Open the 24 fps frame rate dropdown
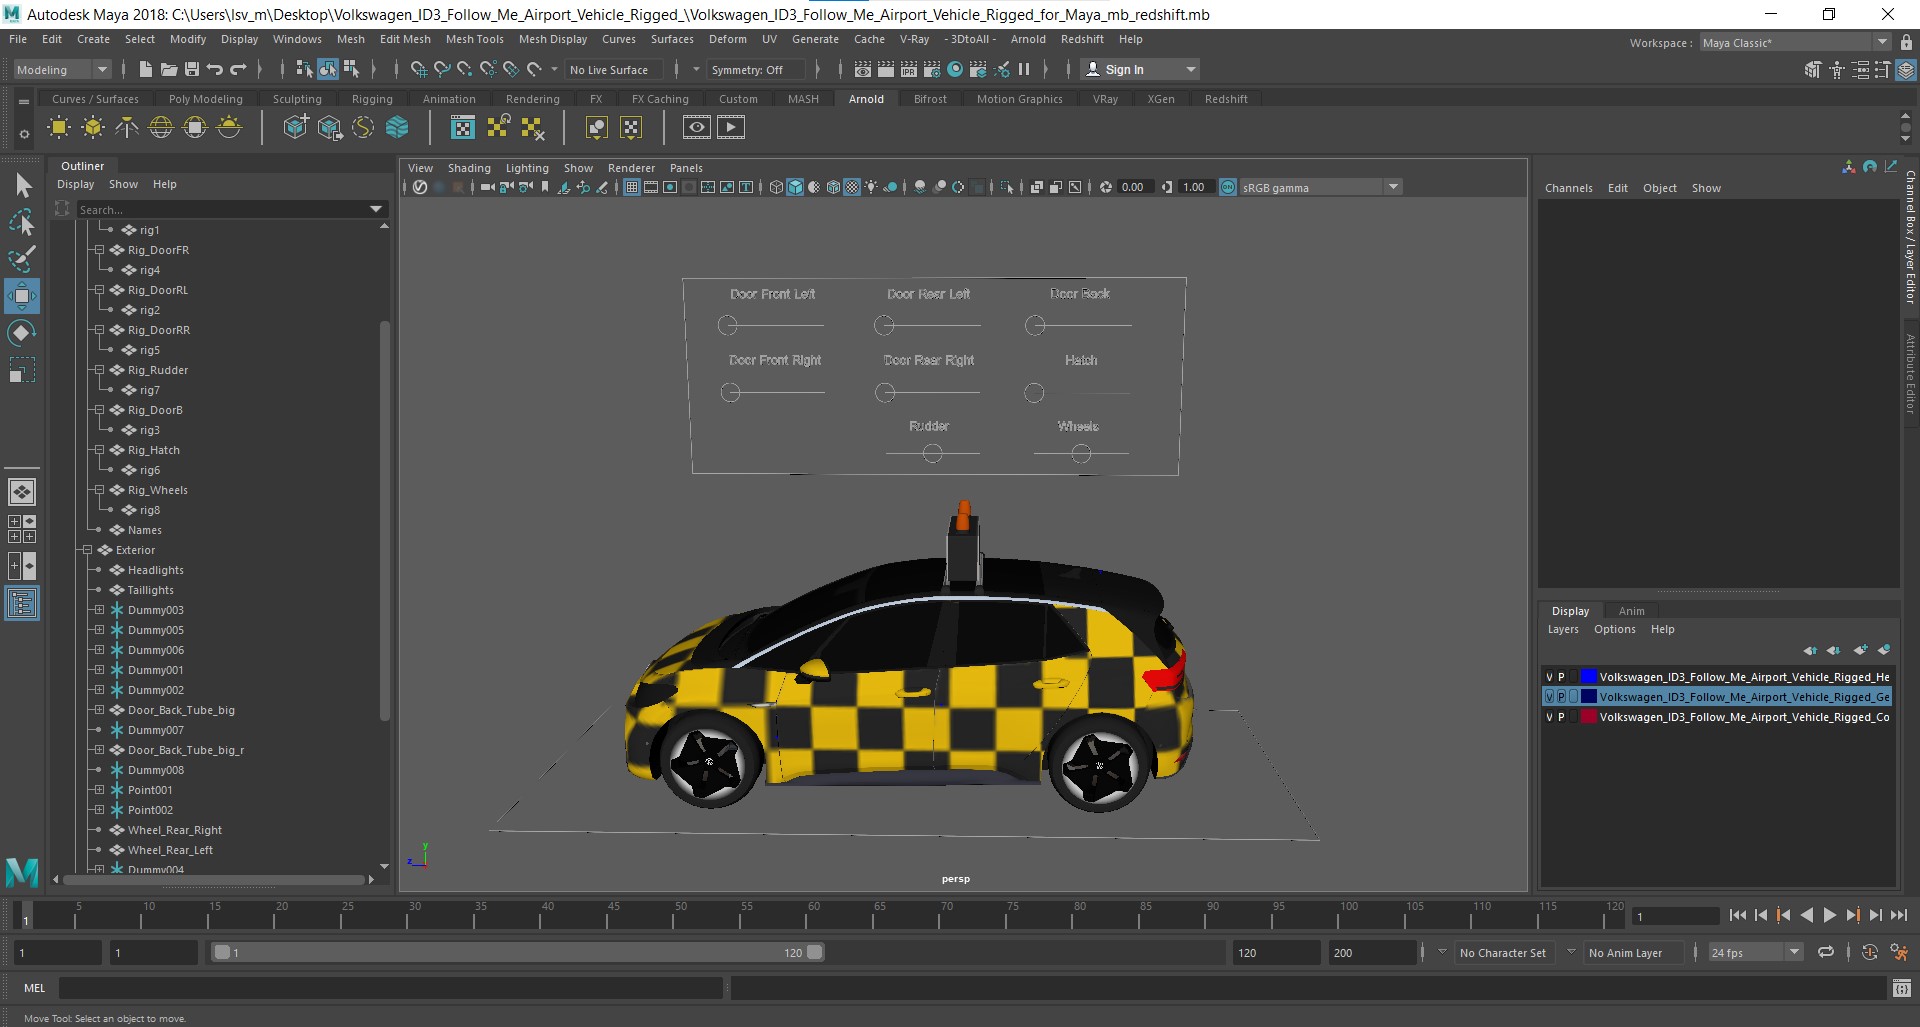The height and width of the screenshot is (1027, 1920). tap(1755, 953)
